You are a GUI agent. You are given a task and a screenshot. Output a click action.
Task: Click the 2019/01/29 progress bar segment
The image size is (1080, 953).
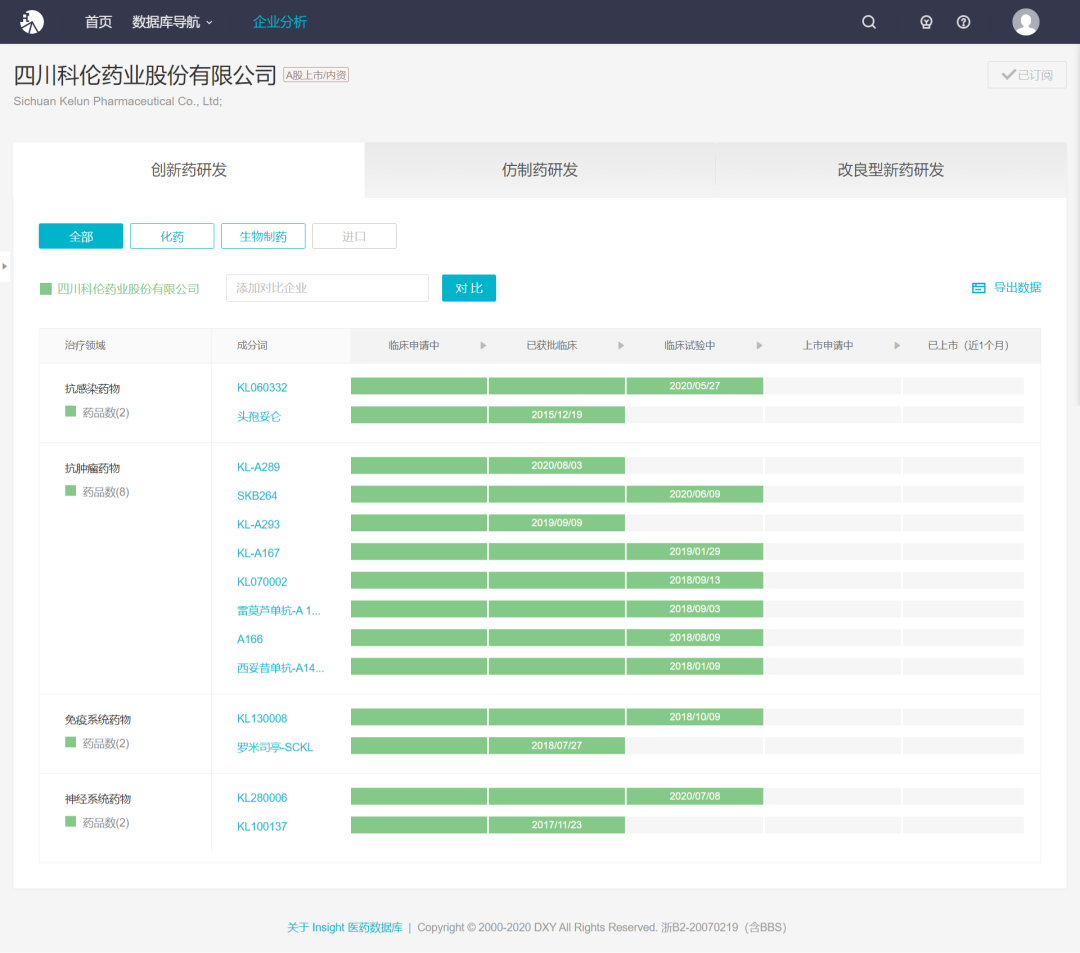pyautogui.click(x=694, y=552)
